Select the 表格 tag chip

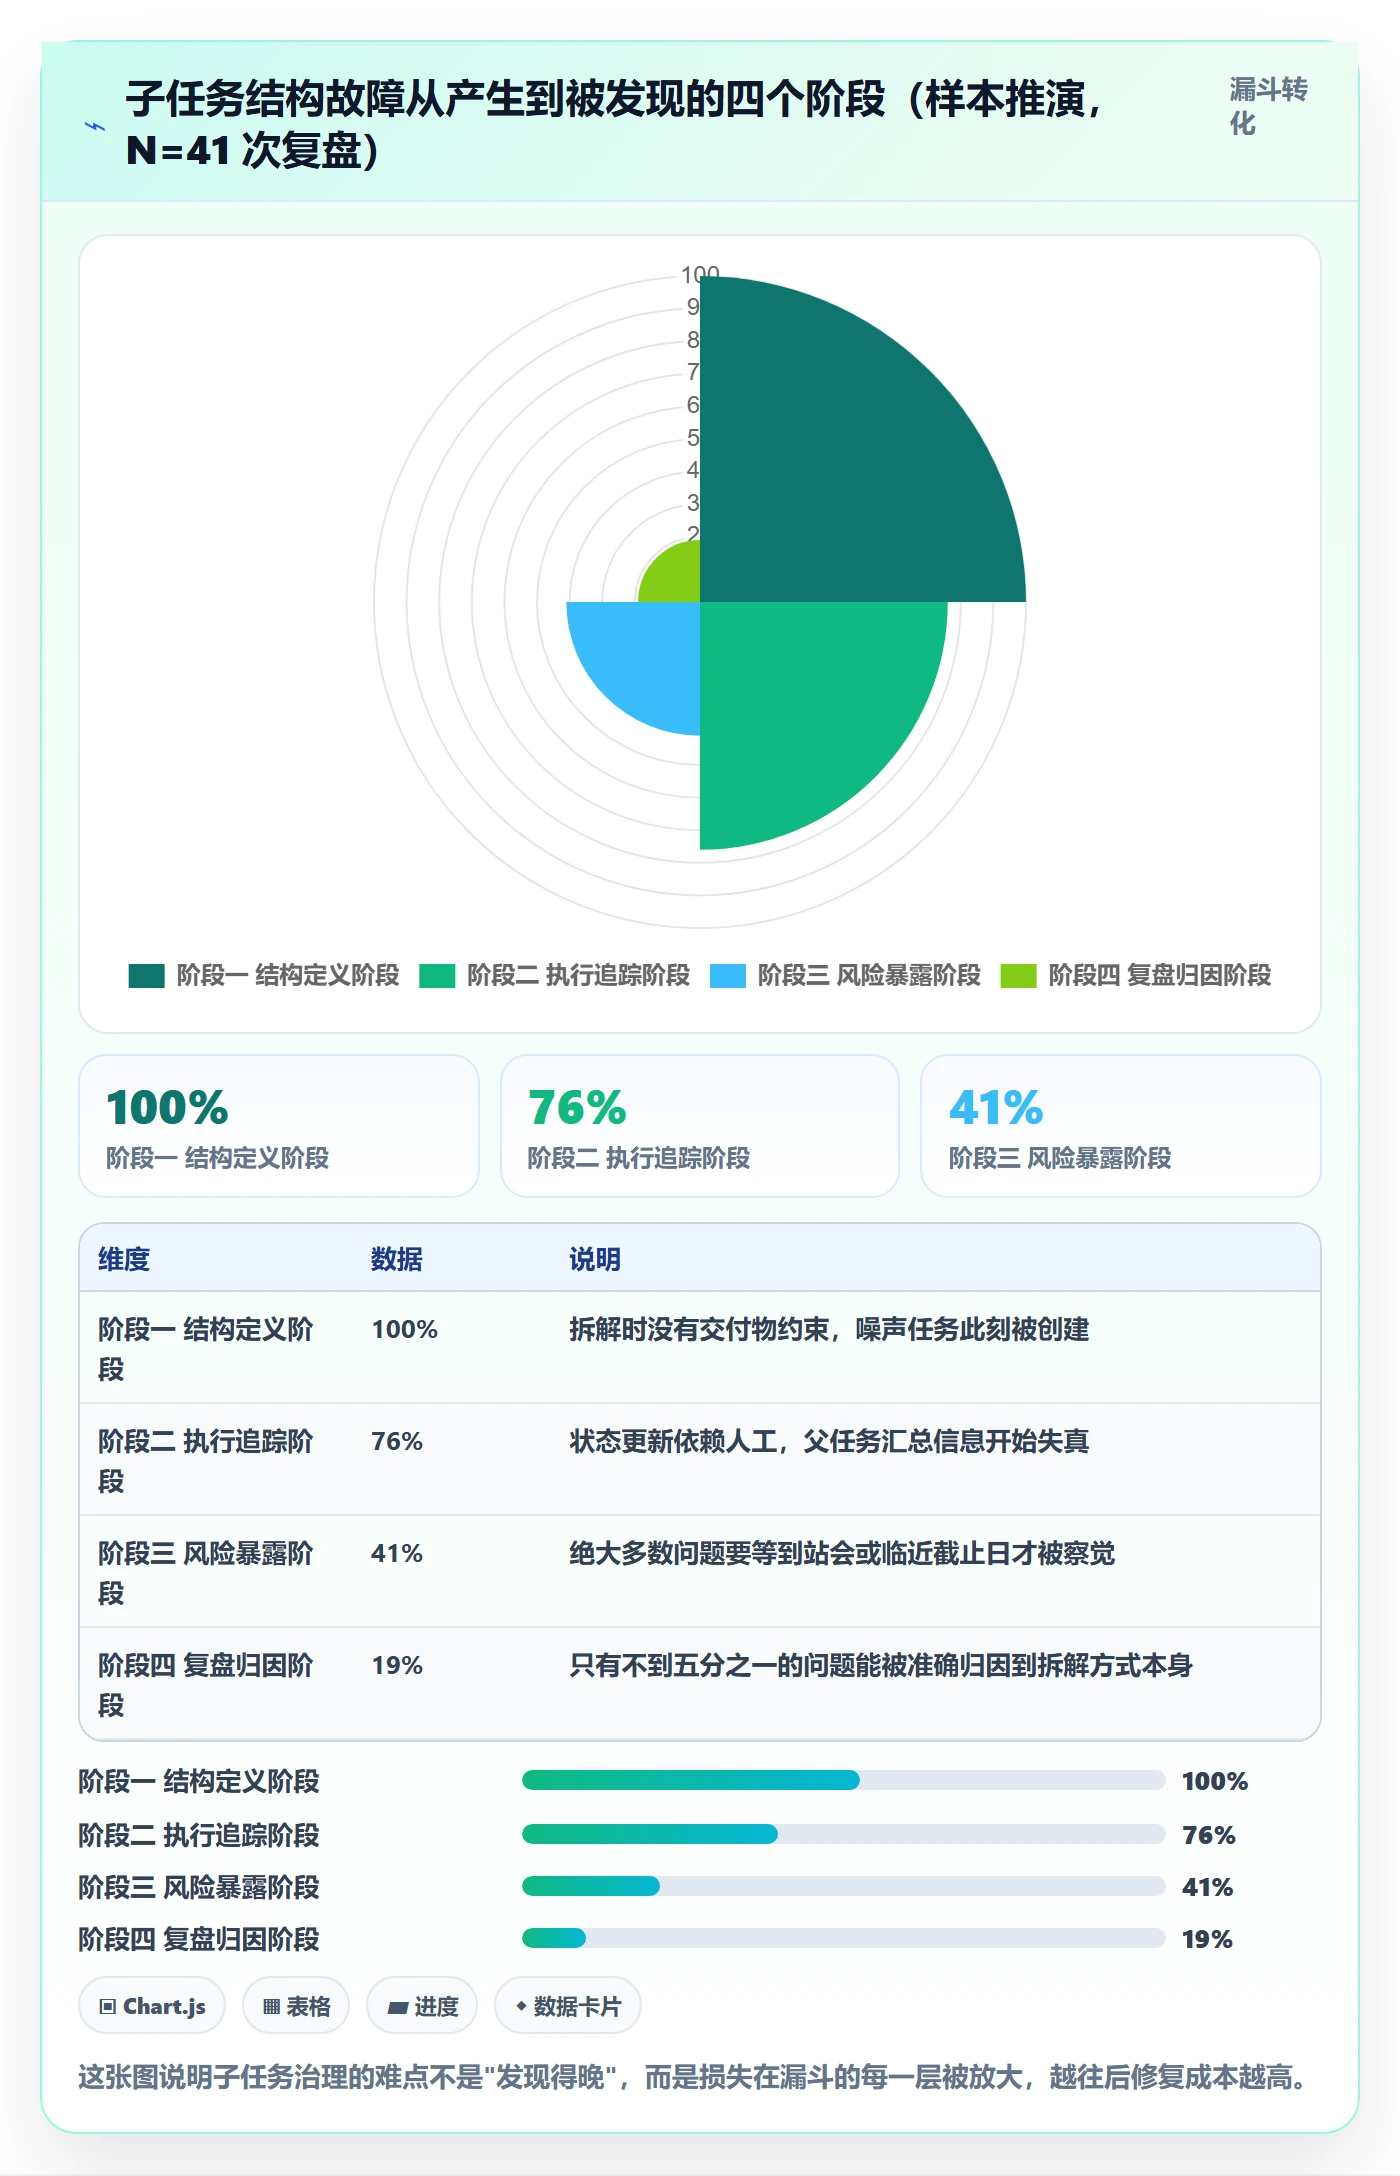tap(296, 2006)
